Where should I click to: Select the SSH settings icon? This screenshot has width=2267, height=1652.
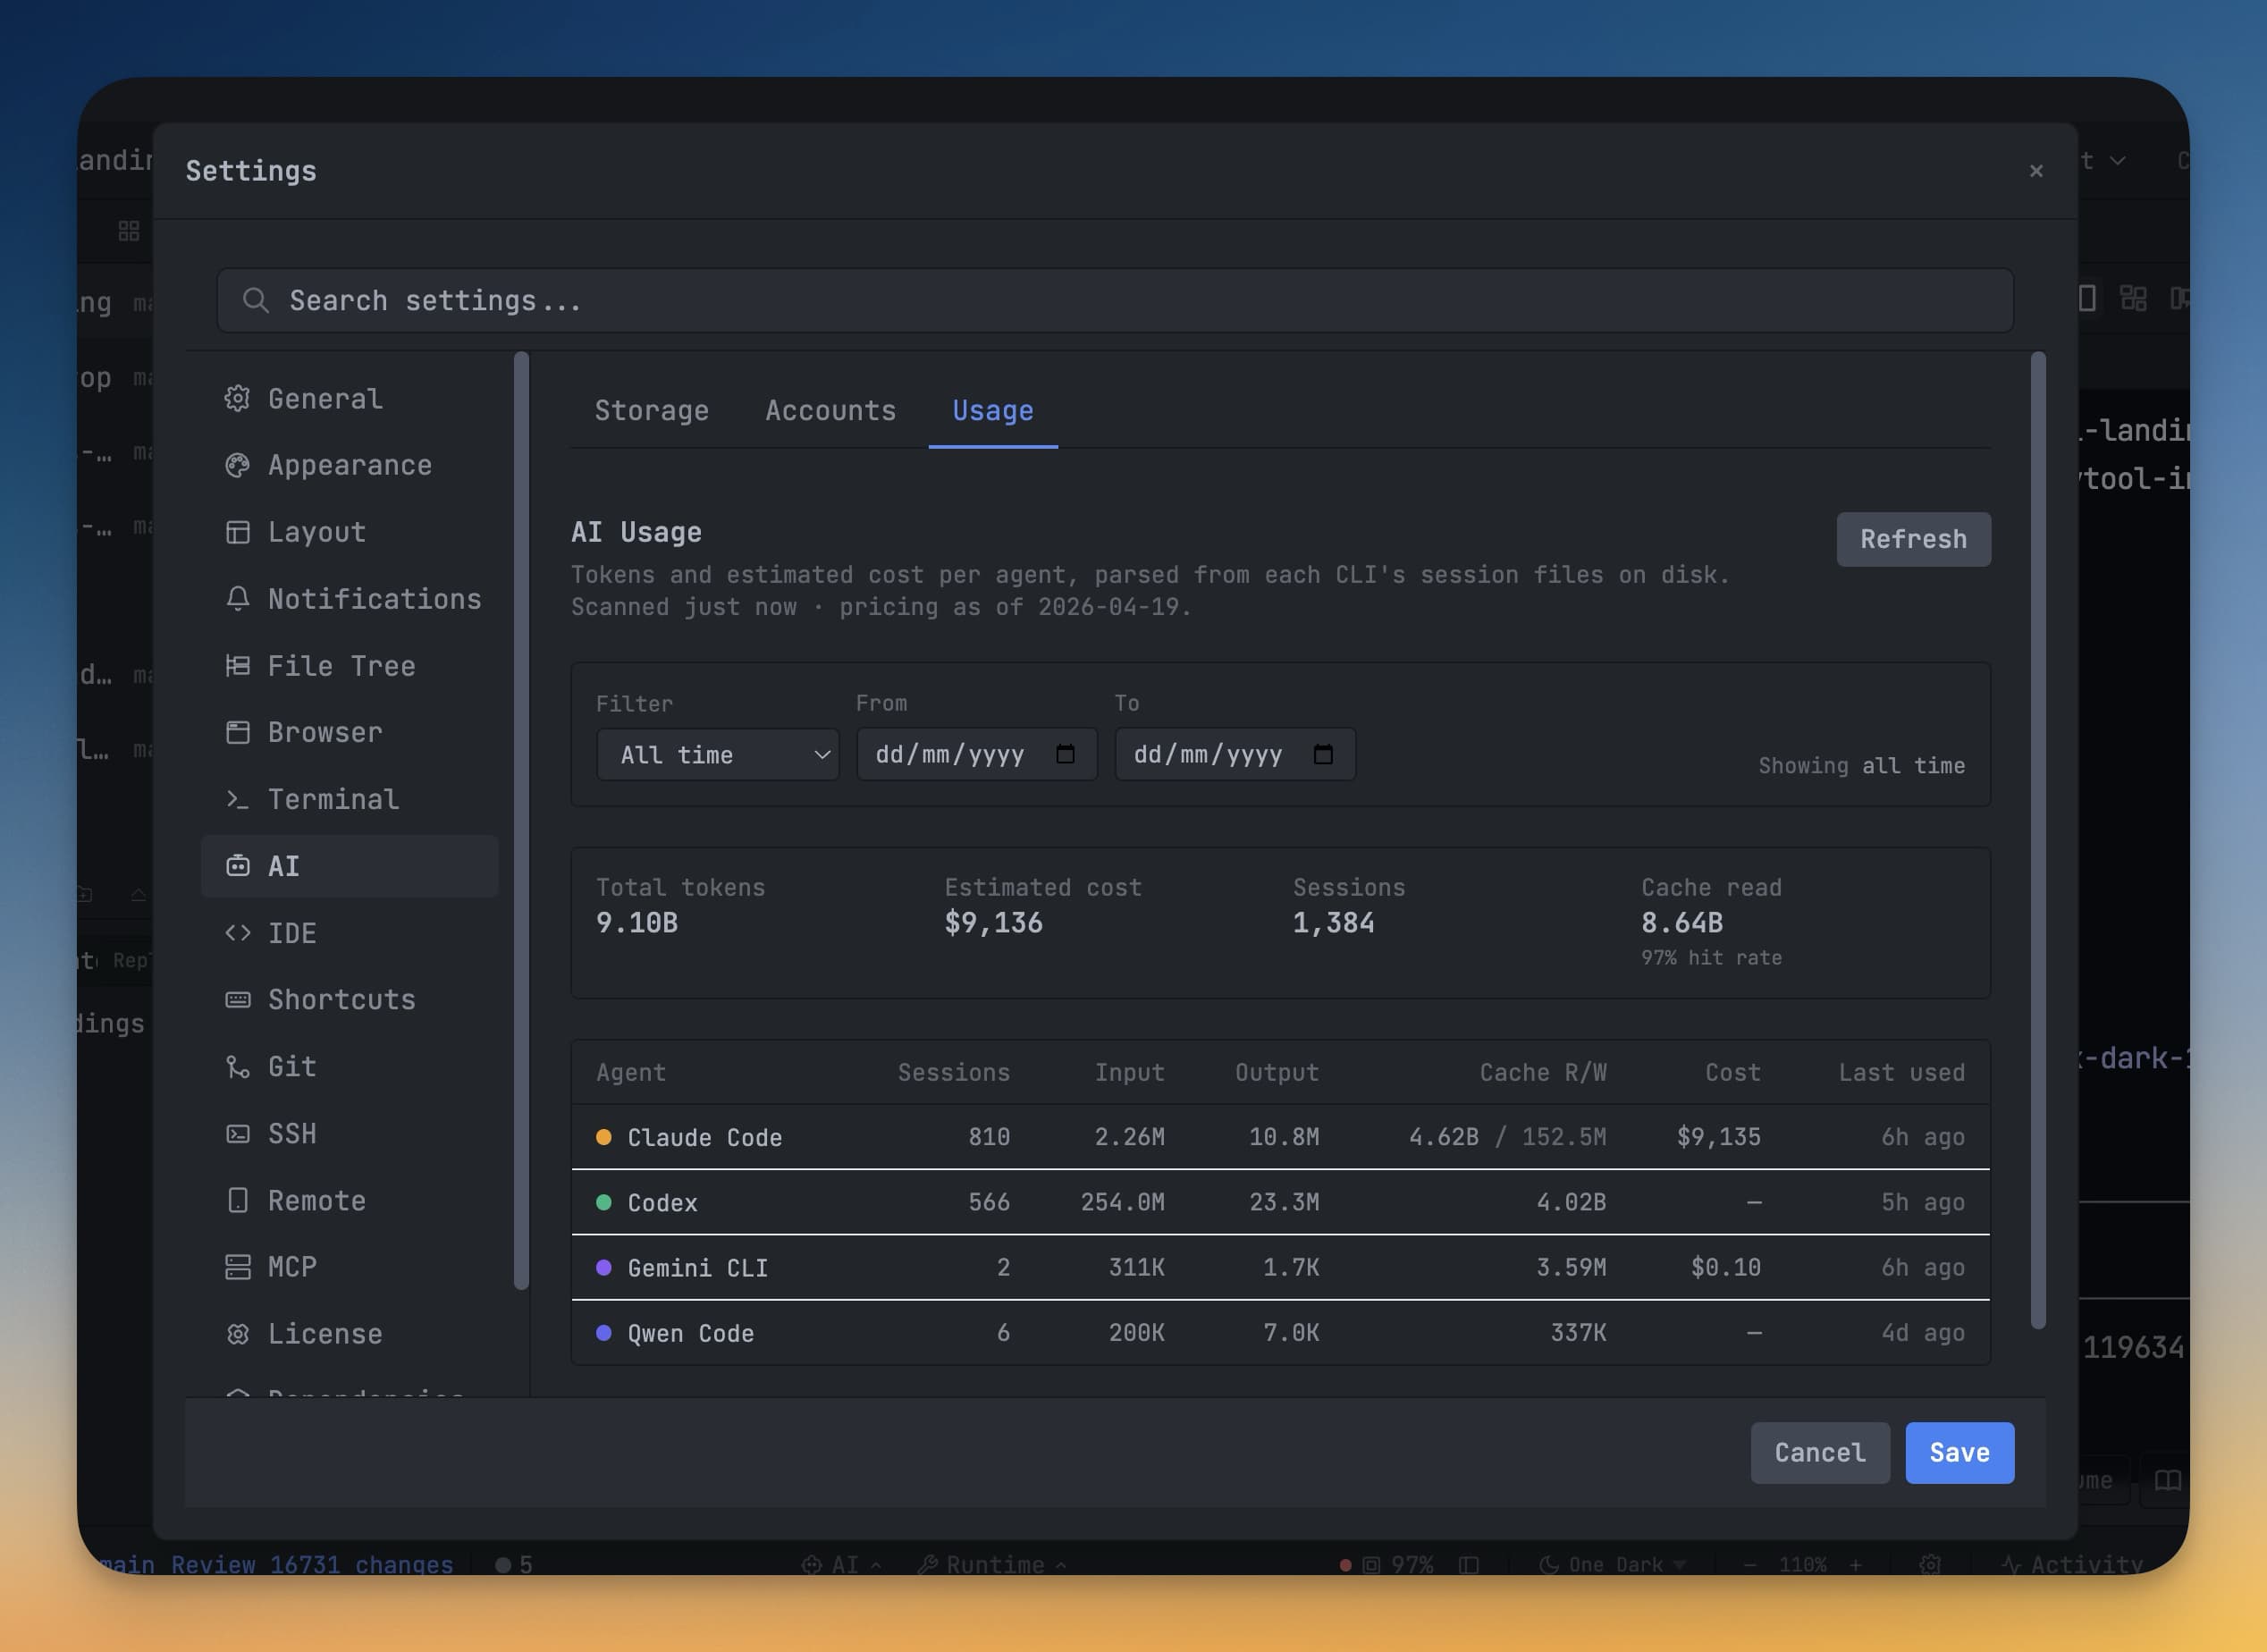237,1133
